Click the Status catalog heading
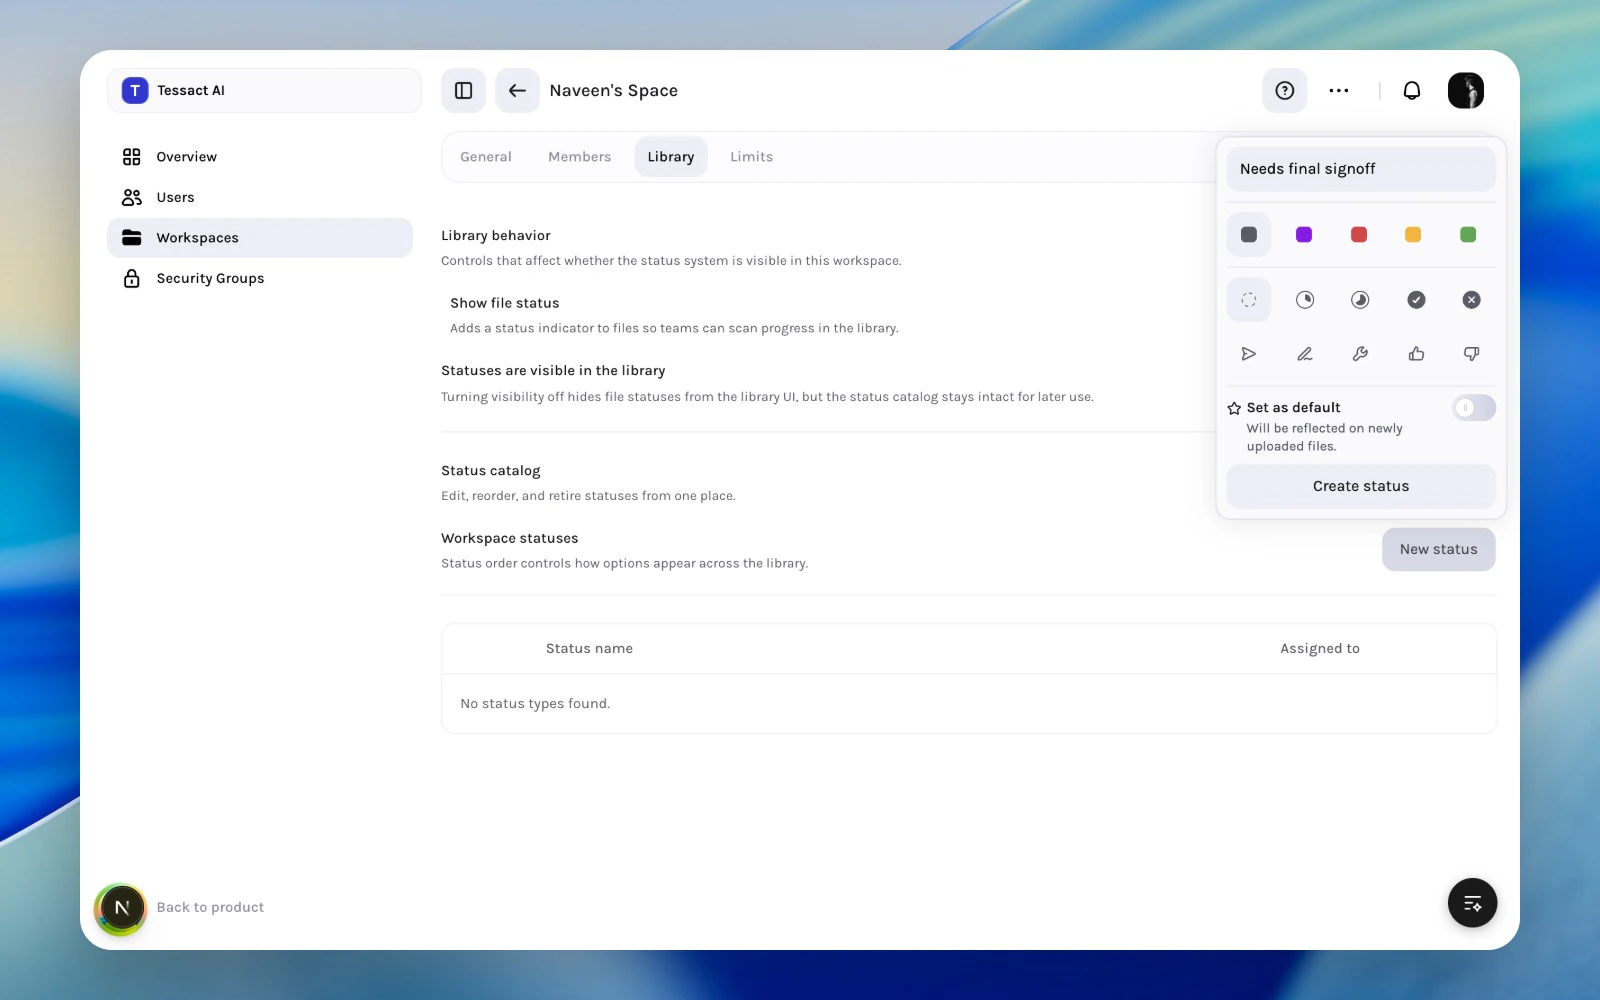The image size is (1600, 1000). click(491, 471)
